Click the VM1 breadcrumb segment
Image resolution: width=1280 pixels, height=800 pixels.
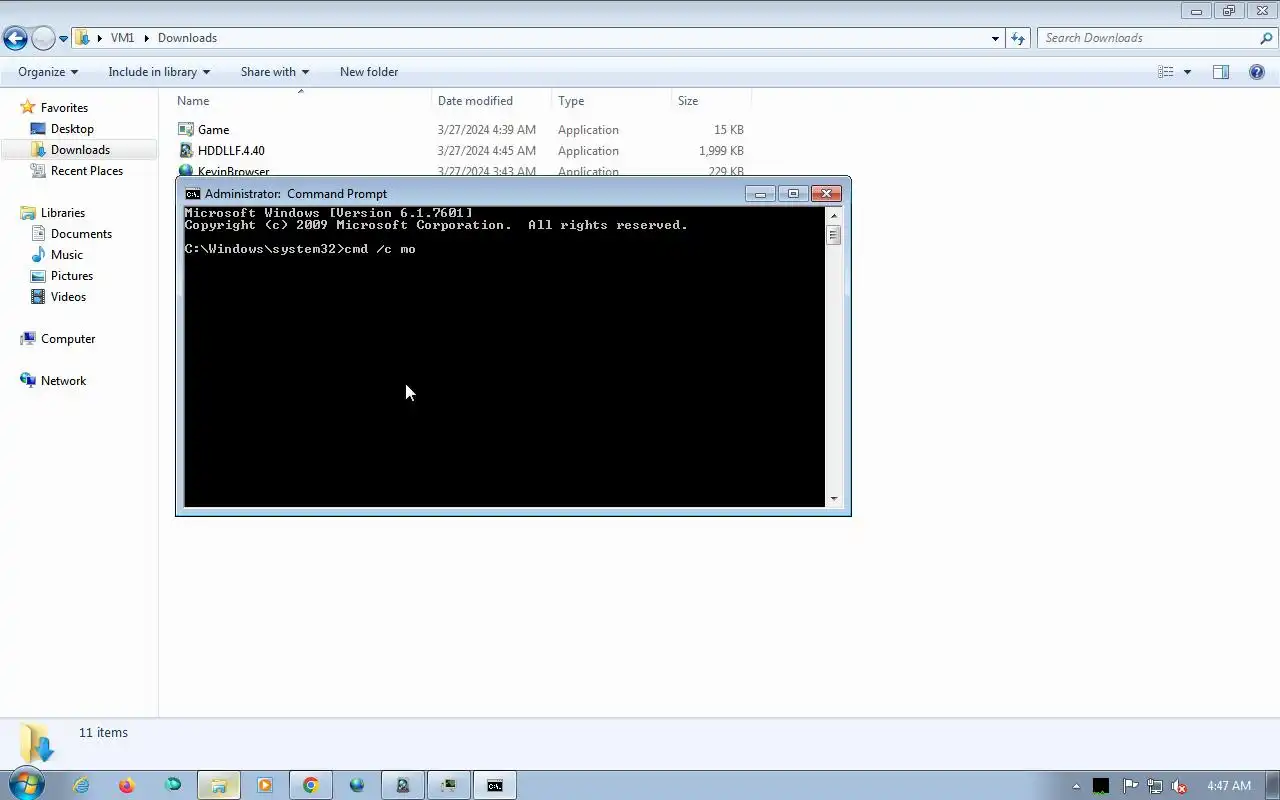click(122, 38)
